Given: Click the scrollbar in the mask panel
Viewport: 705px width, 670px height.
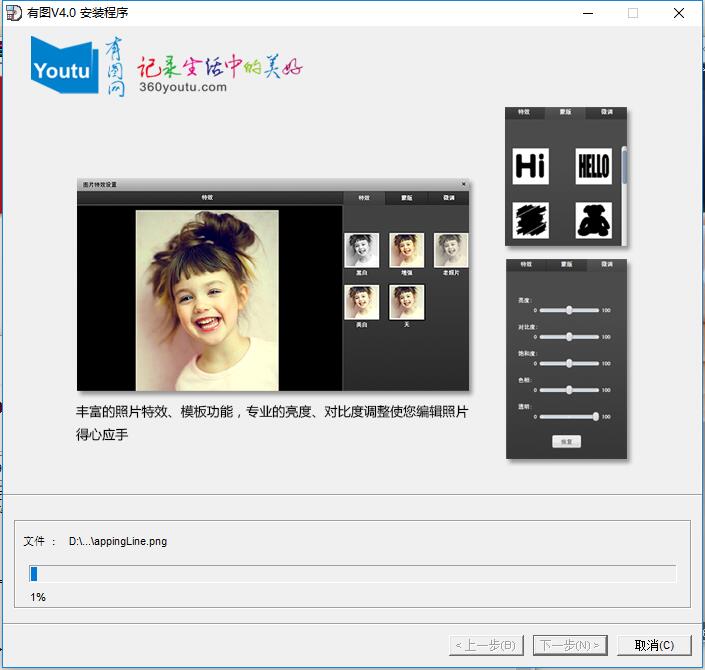Looking at the screenshot, I should (x=624, y=166).
